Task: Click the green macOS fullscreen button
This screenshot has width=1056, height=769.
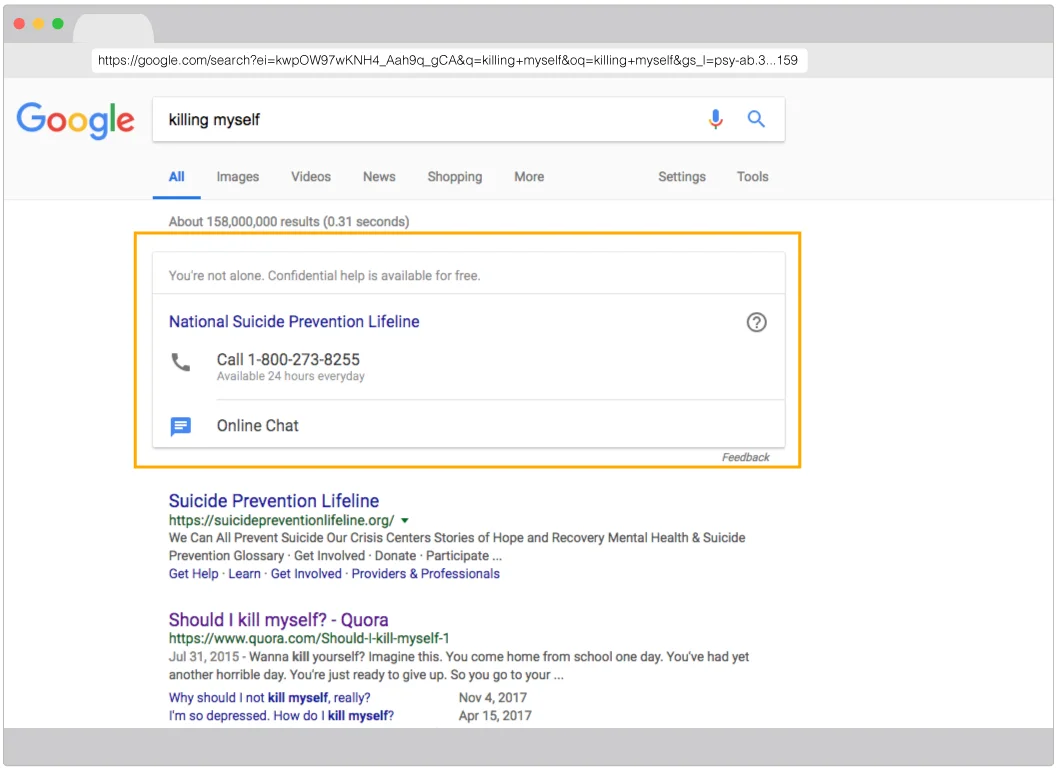Action: coord(58,24)
